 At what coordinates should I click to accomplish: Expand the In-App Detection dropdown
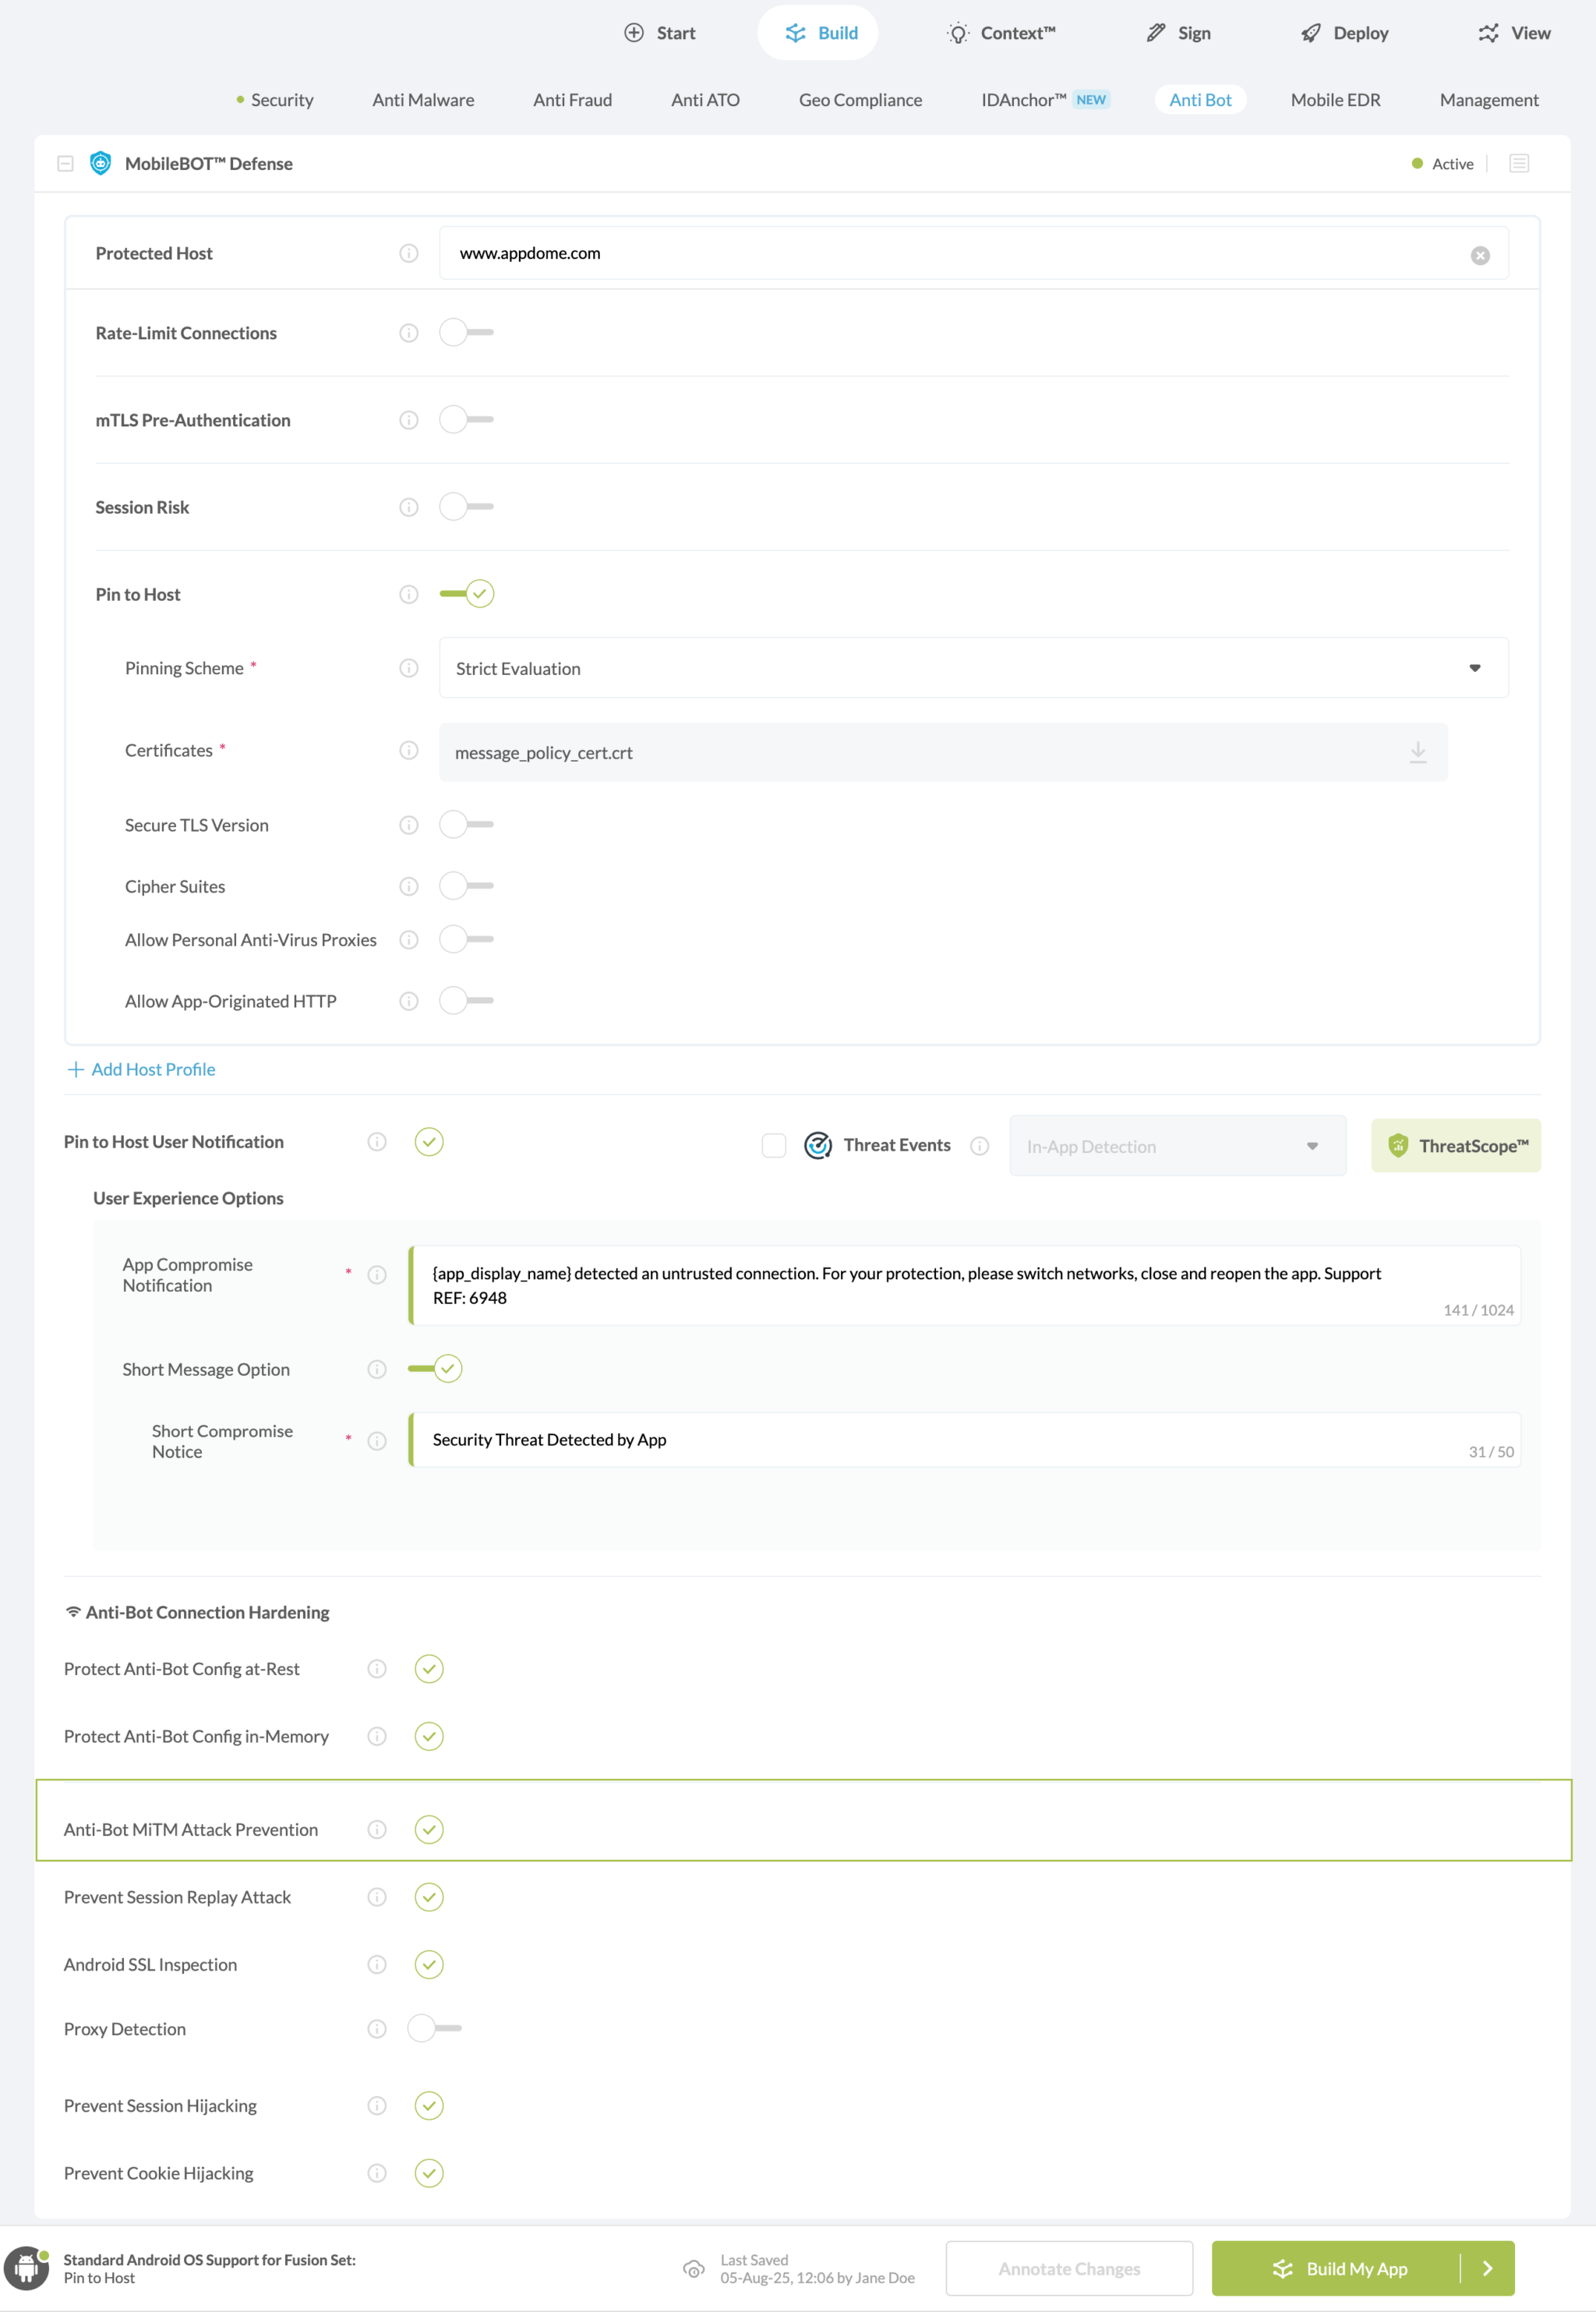coord(1311,1146)
